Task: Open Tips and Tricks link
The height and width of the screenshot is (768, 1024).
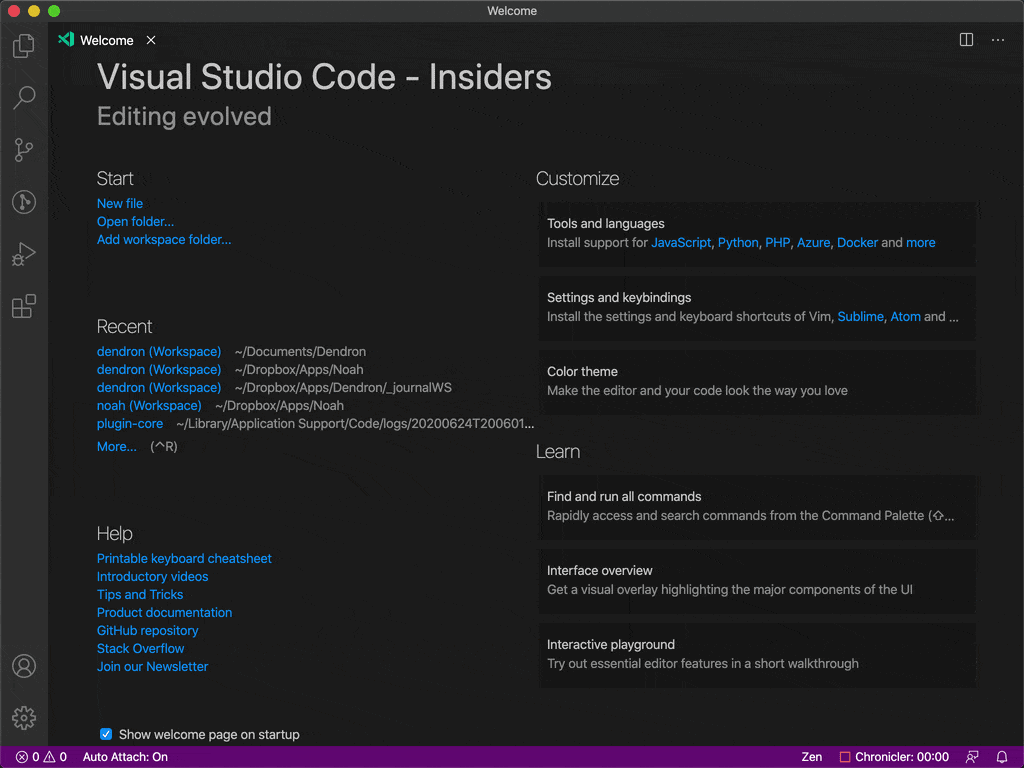Action: click(x=140, y=594)
